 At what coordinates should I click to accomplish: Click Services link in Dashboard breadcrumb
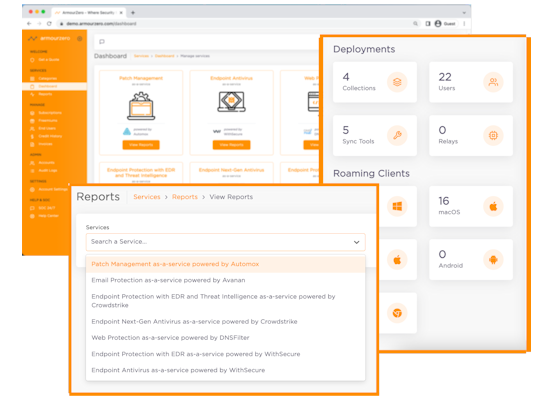[141, 56]
